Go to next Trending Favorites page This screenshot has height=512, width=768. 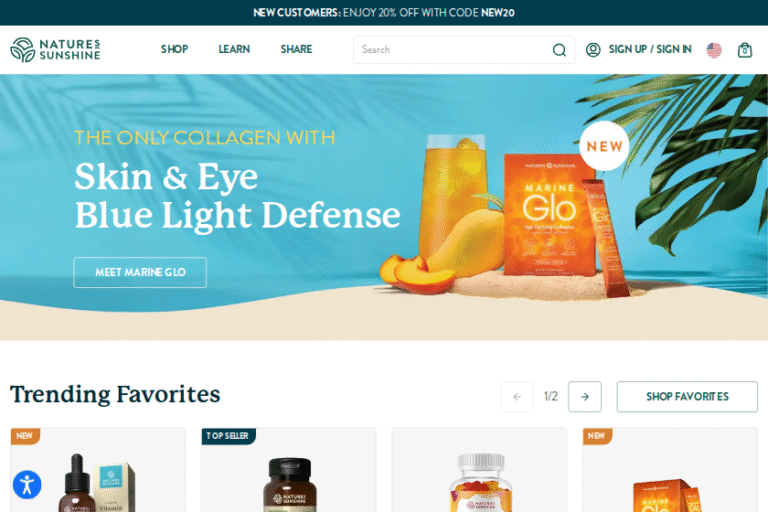coord(585,396)
